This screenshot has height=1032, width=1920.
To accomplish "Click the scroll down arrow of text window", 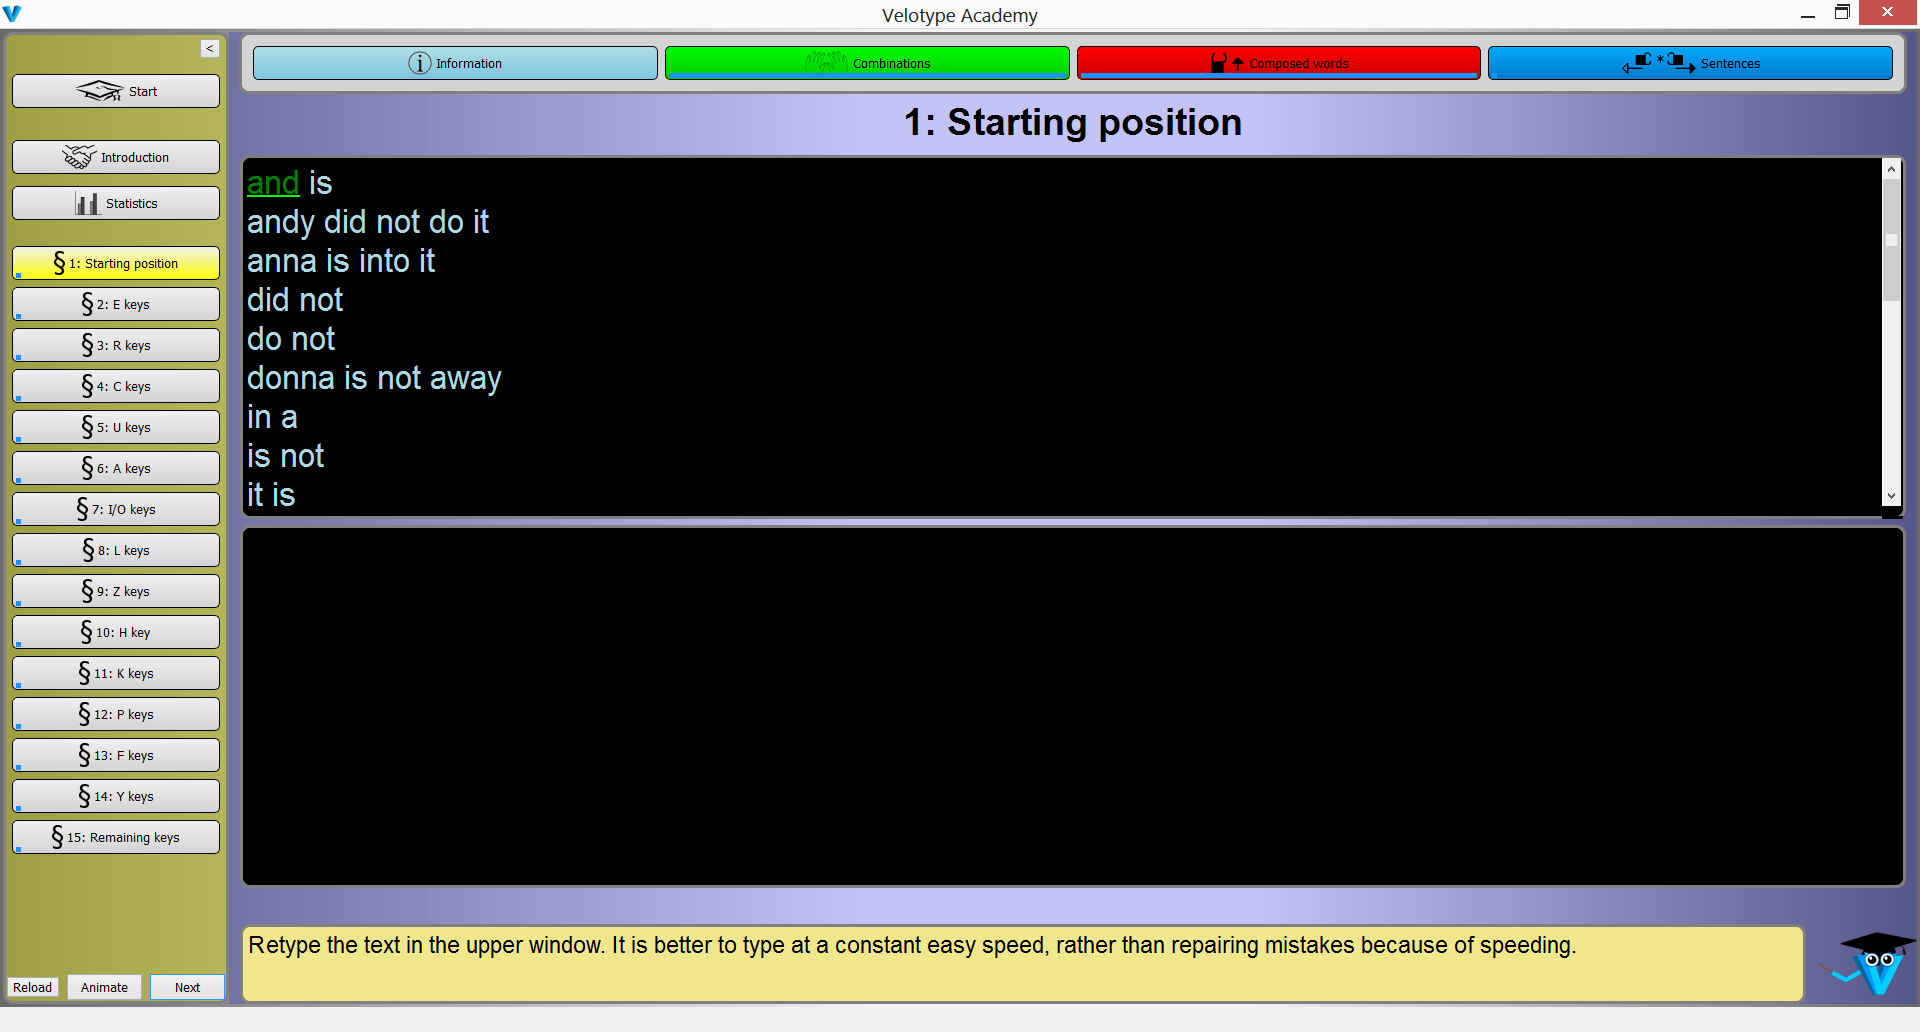I will click(1891, 496).
